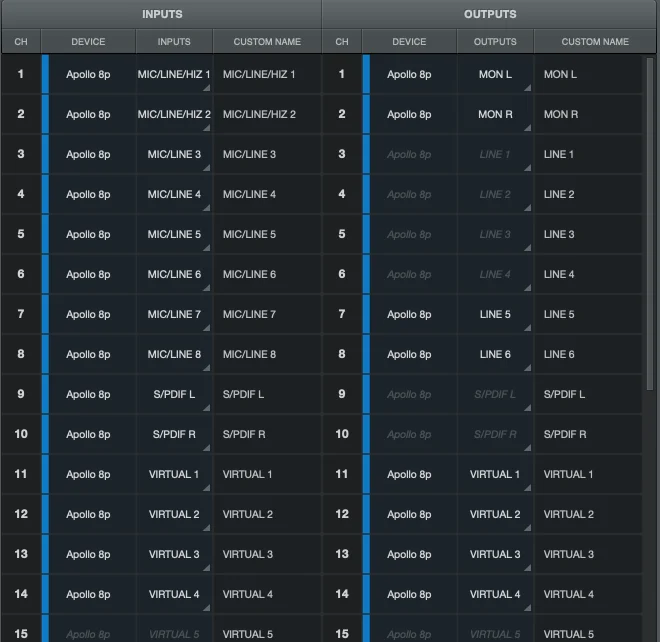Open the LINE 6 output dropdown
The image size is (660, 642).
[x=495, y=354]
